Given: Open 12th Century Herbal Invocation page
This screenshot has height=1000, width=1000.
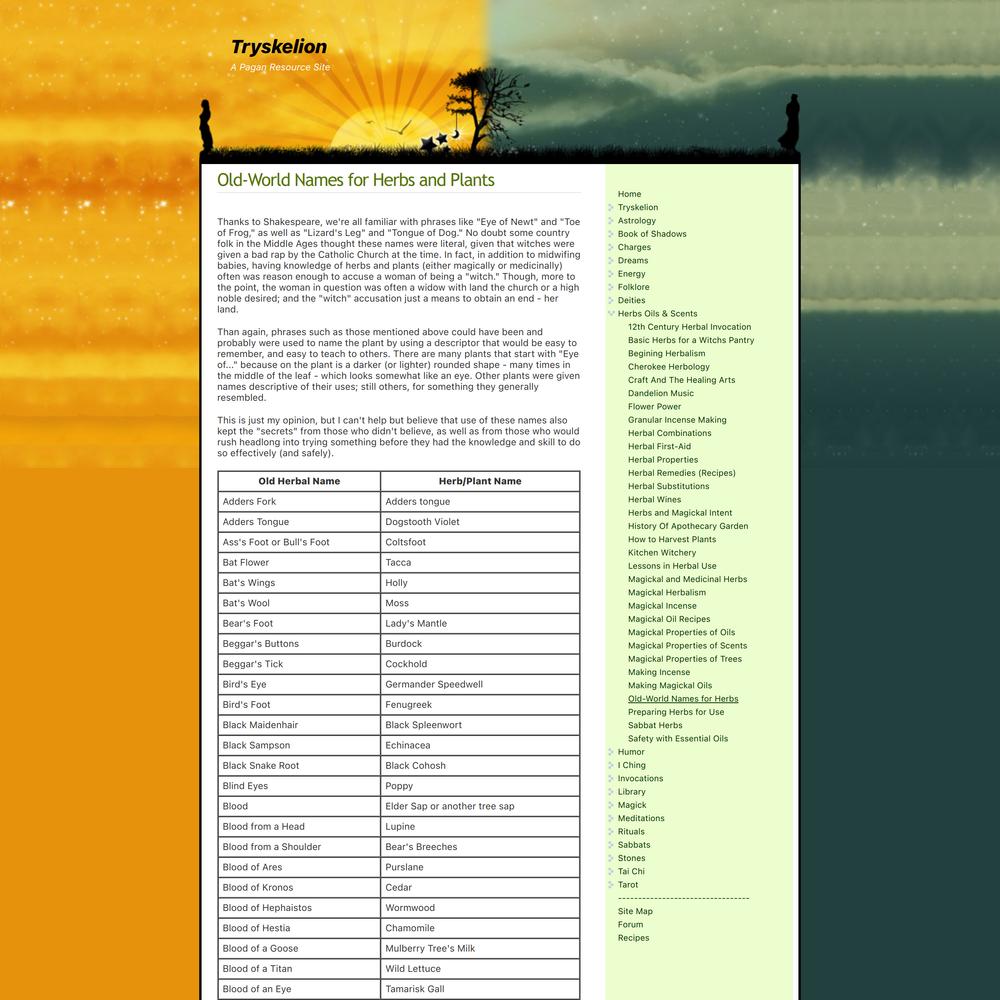Looking at the screenshot, I should point(689,327).
